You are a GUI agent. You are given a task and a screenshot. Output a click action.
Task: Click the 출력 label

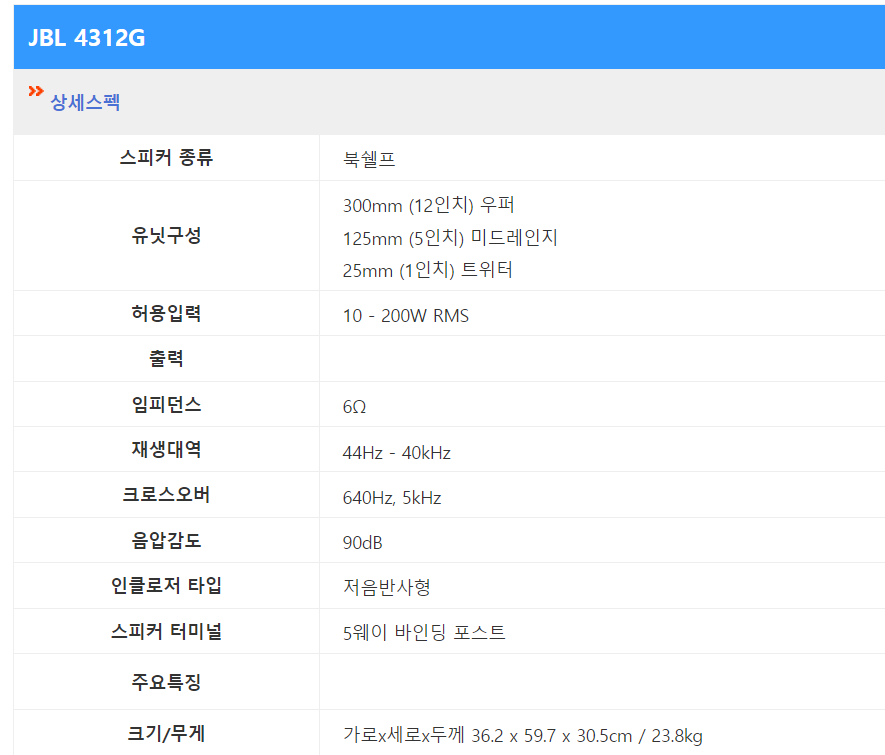167,358
